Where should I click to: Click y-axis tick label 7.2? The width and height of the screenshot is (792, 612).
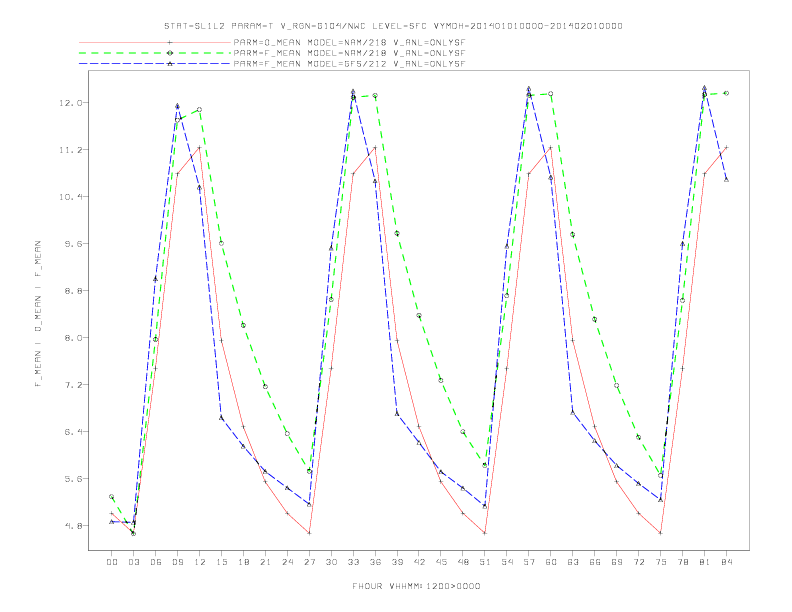click(73, 385)
